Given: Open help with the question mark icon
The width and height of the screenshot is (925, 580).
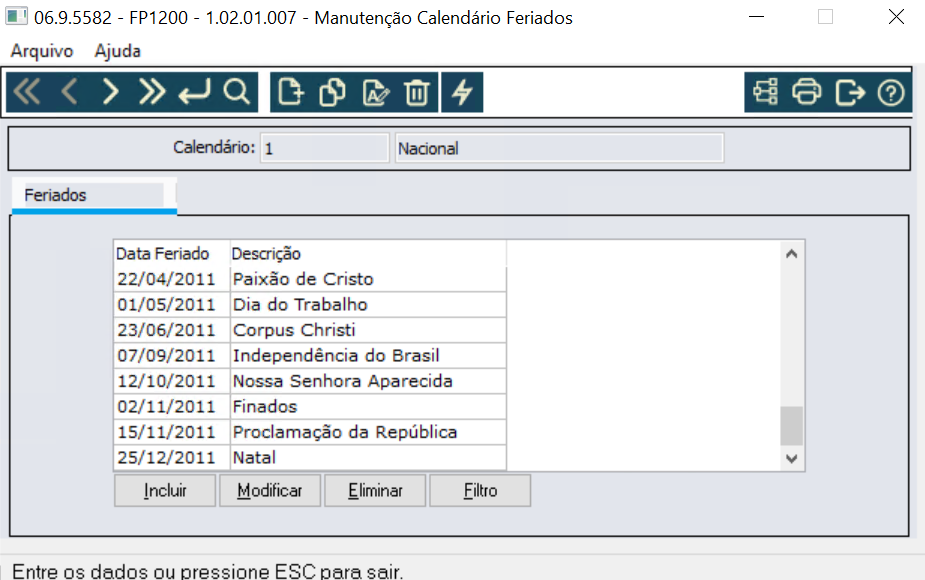Looking at the screenshot, I should (891, 92).
